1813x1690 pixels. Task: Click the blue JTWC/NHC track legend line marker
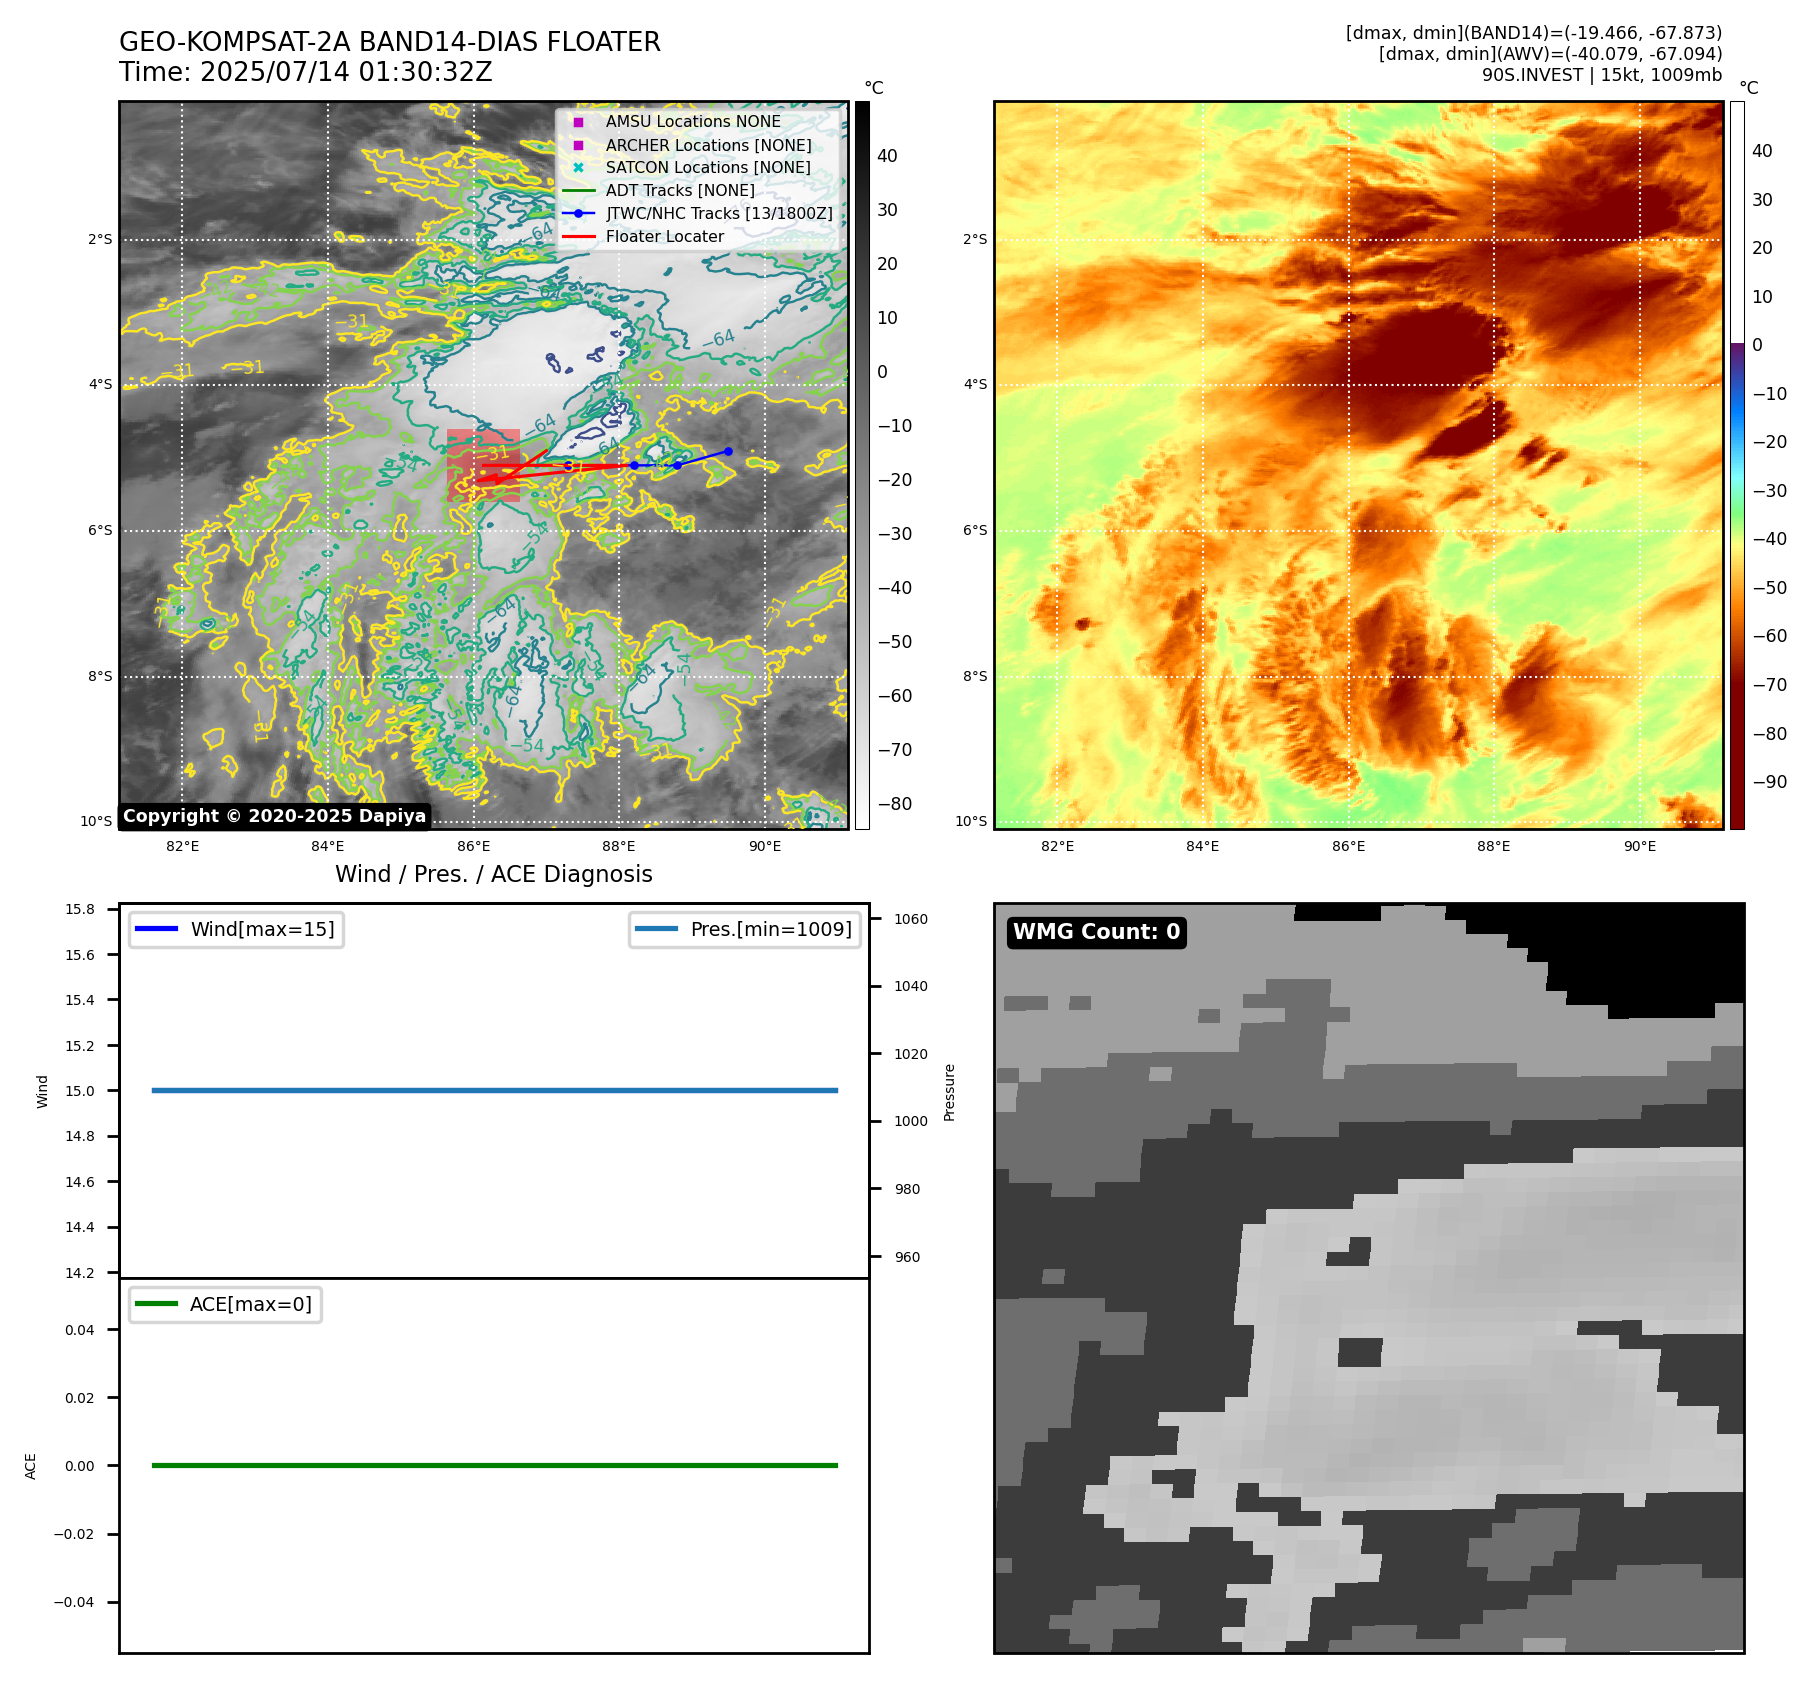(578, 213)
